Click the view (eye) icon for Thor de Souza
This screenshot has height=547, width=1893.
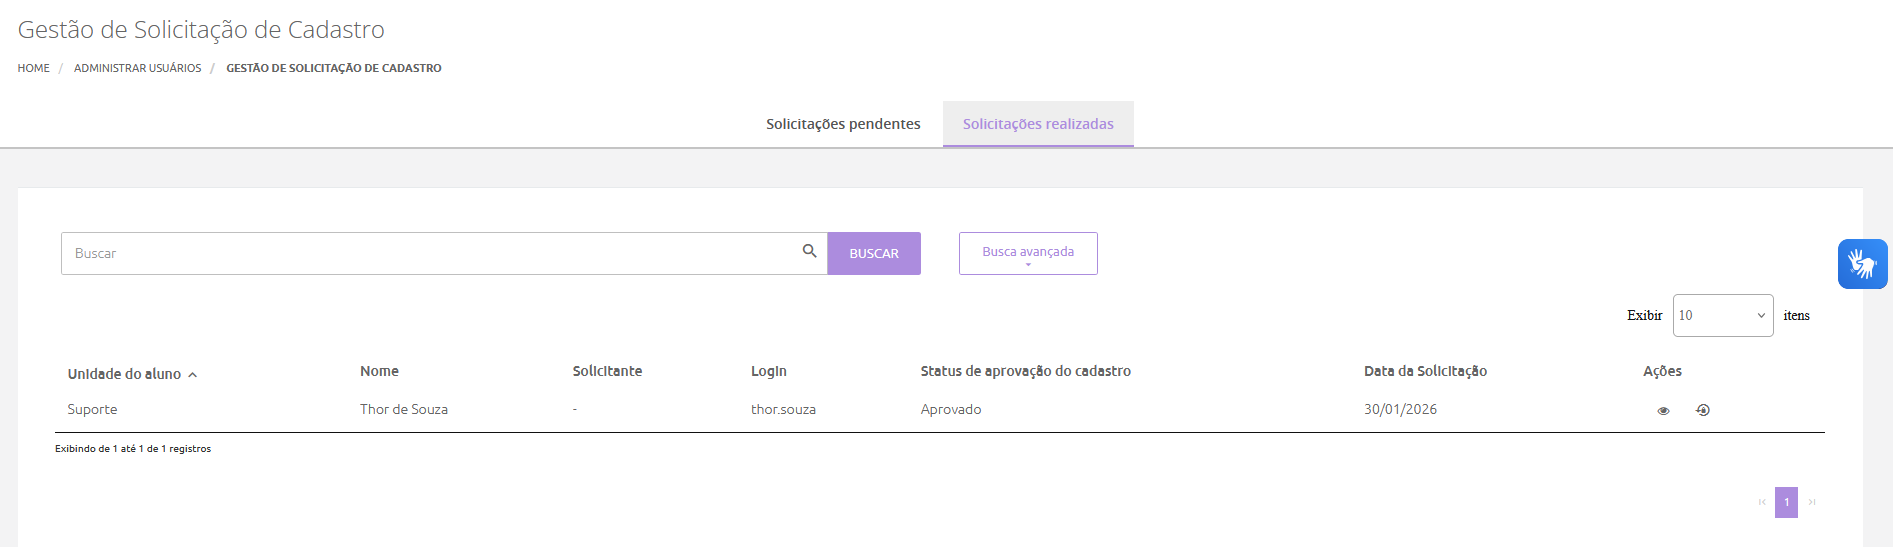(x=1663, y=411)
